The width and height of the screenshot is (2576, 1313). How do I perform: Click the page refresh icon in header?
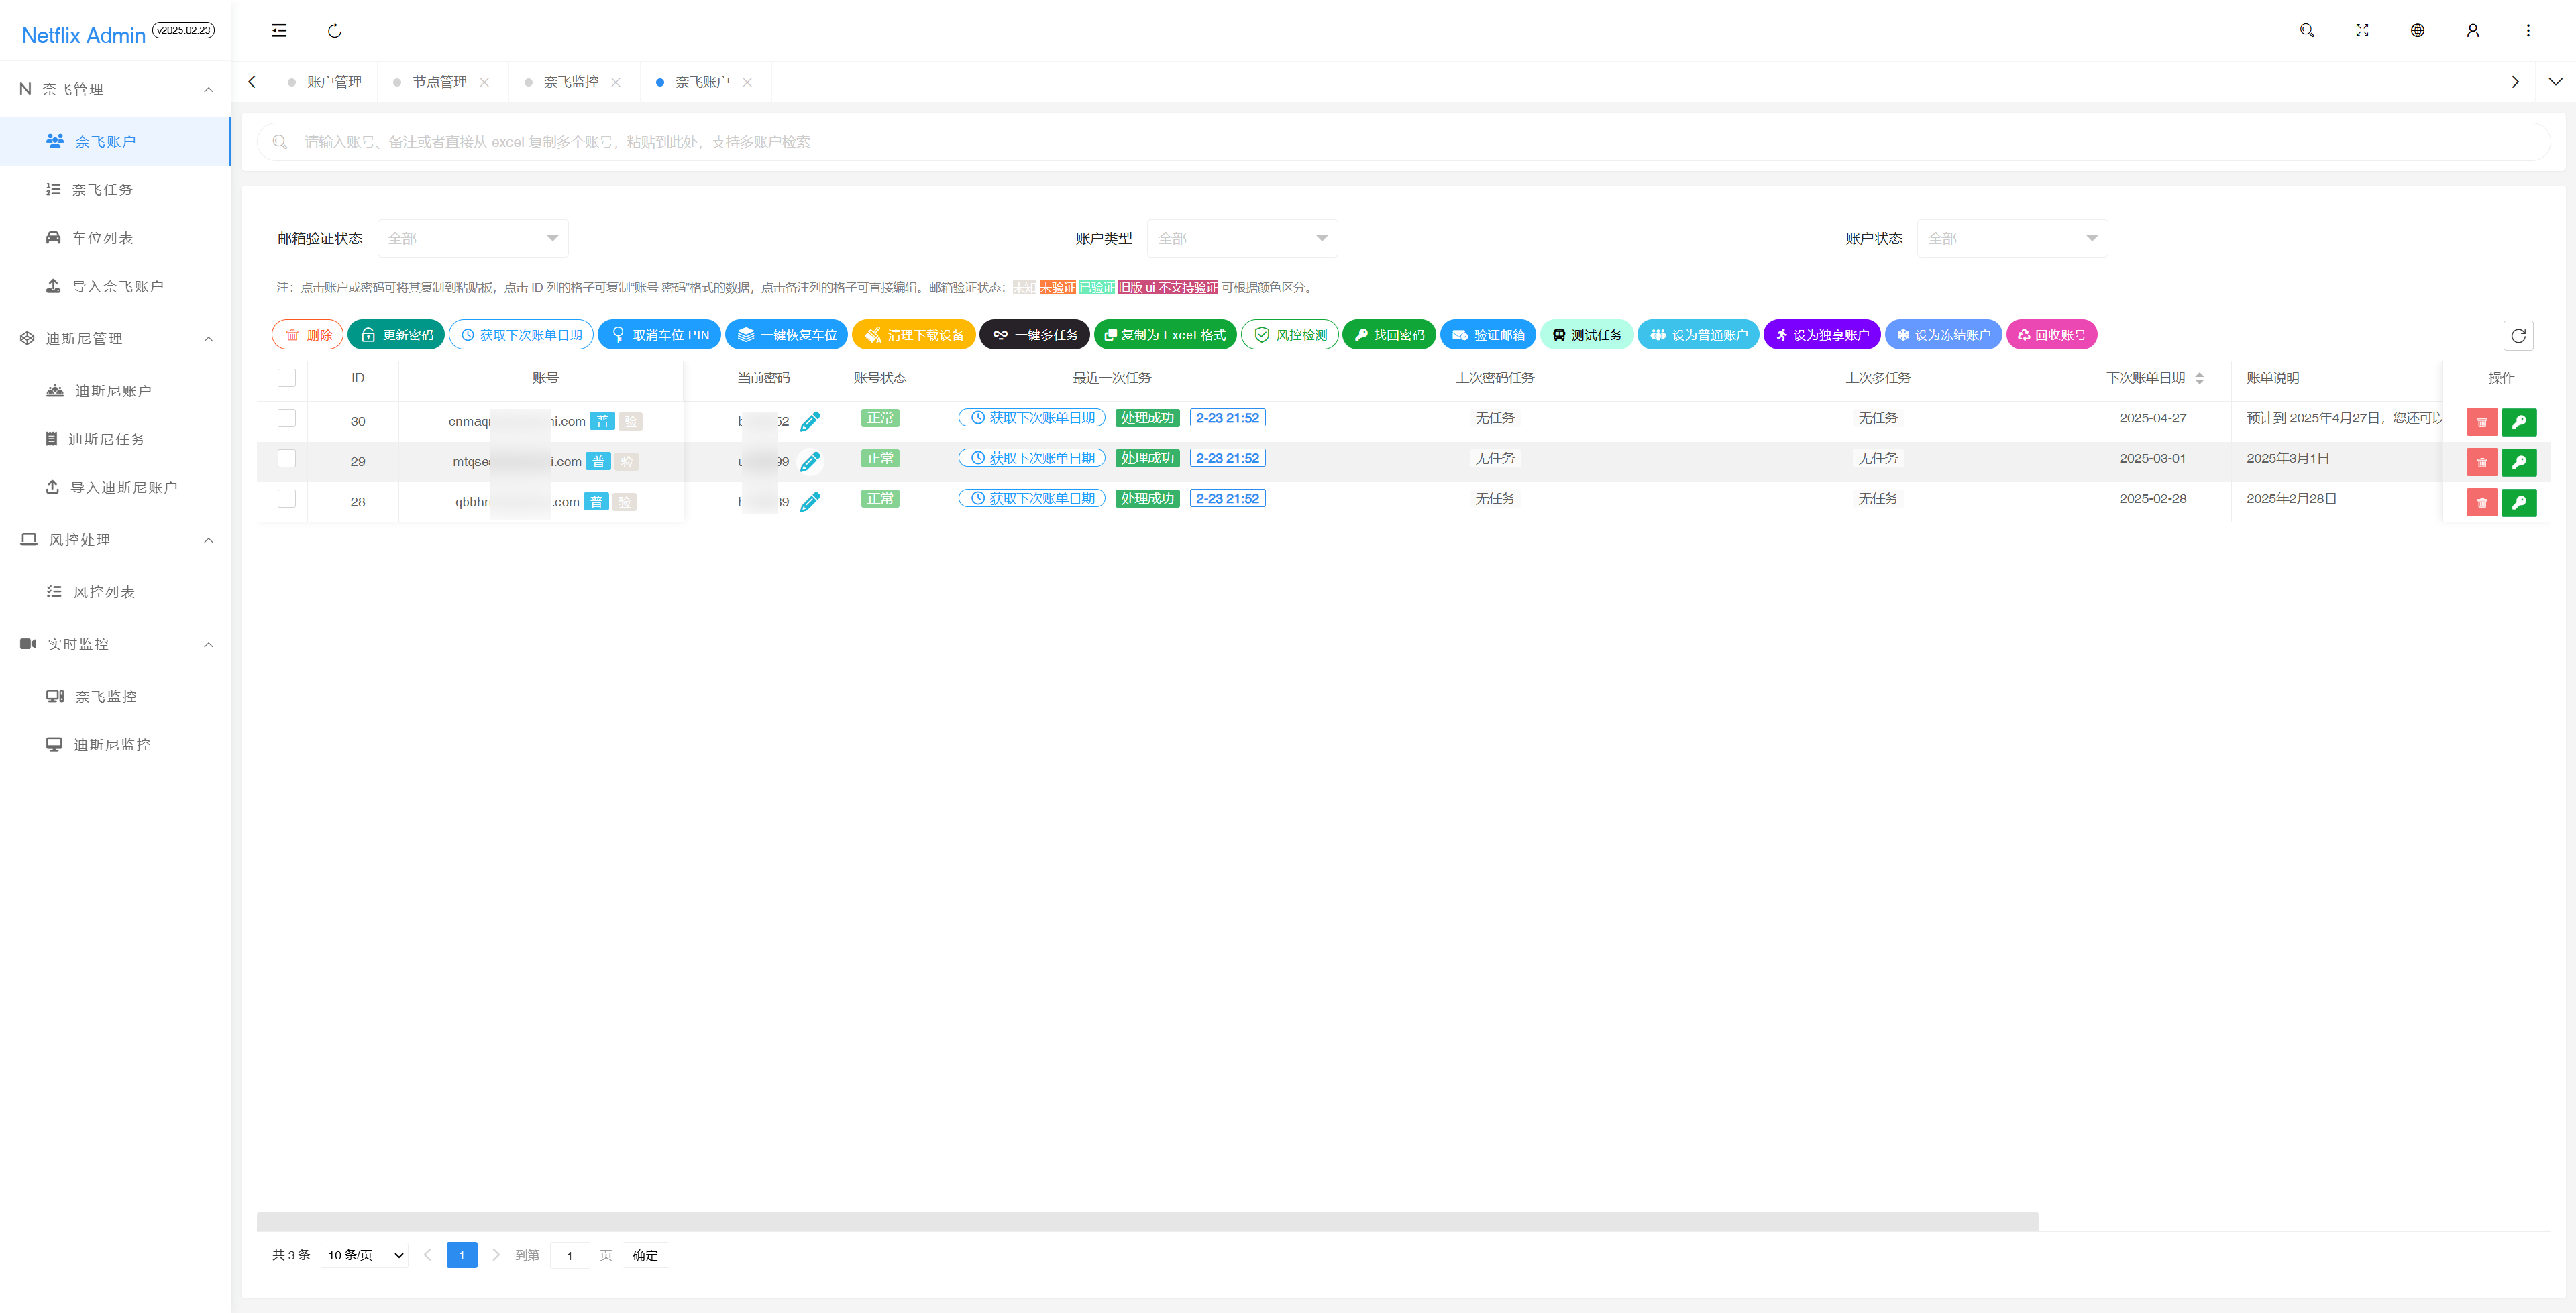(334, 30)
